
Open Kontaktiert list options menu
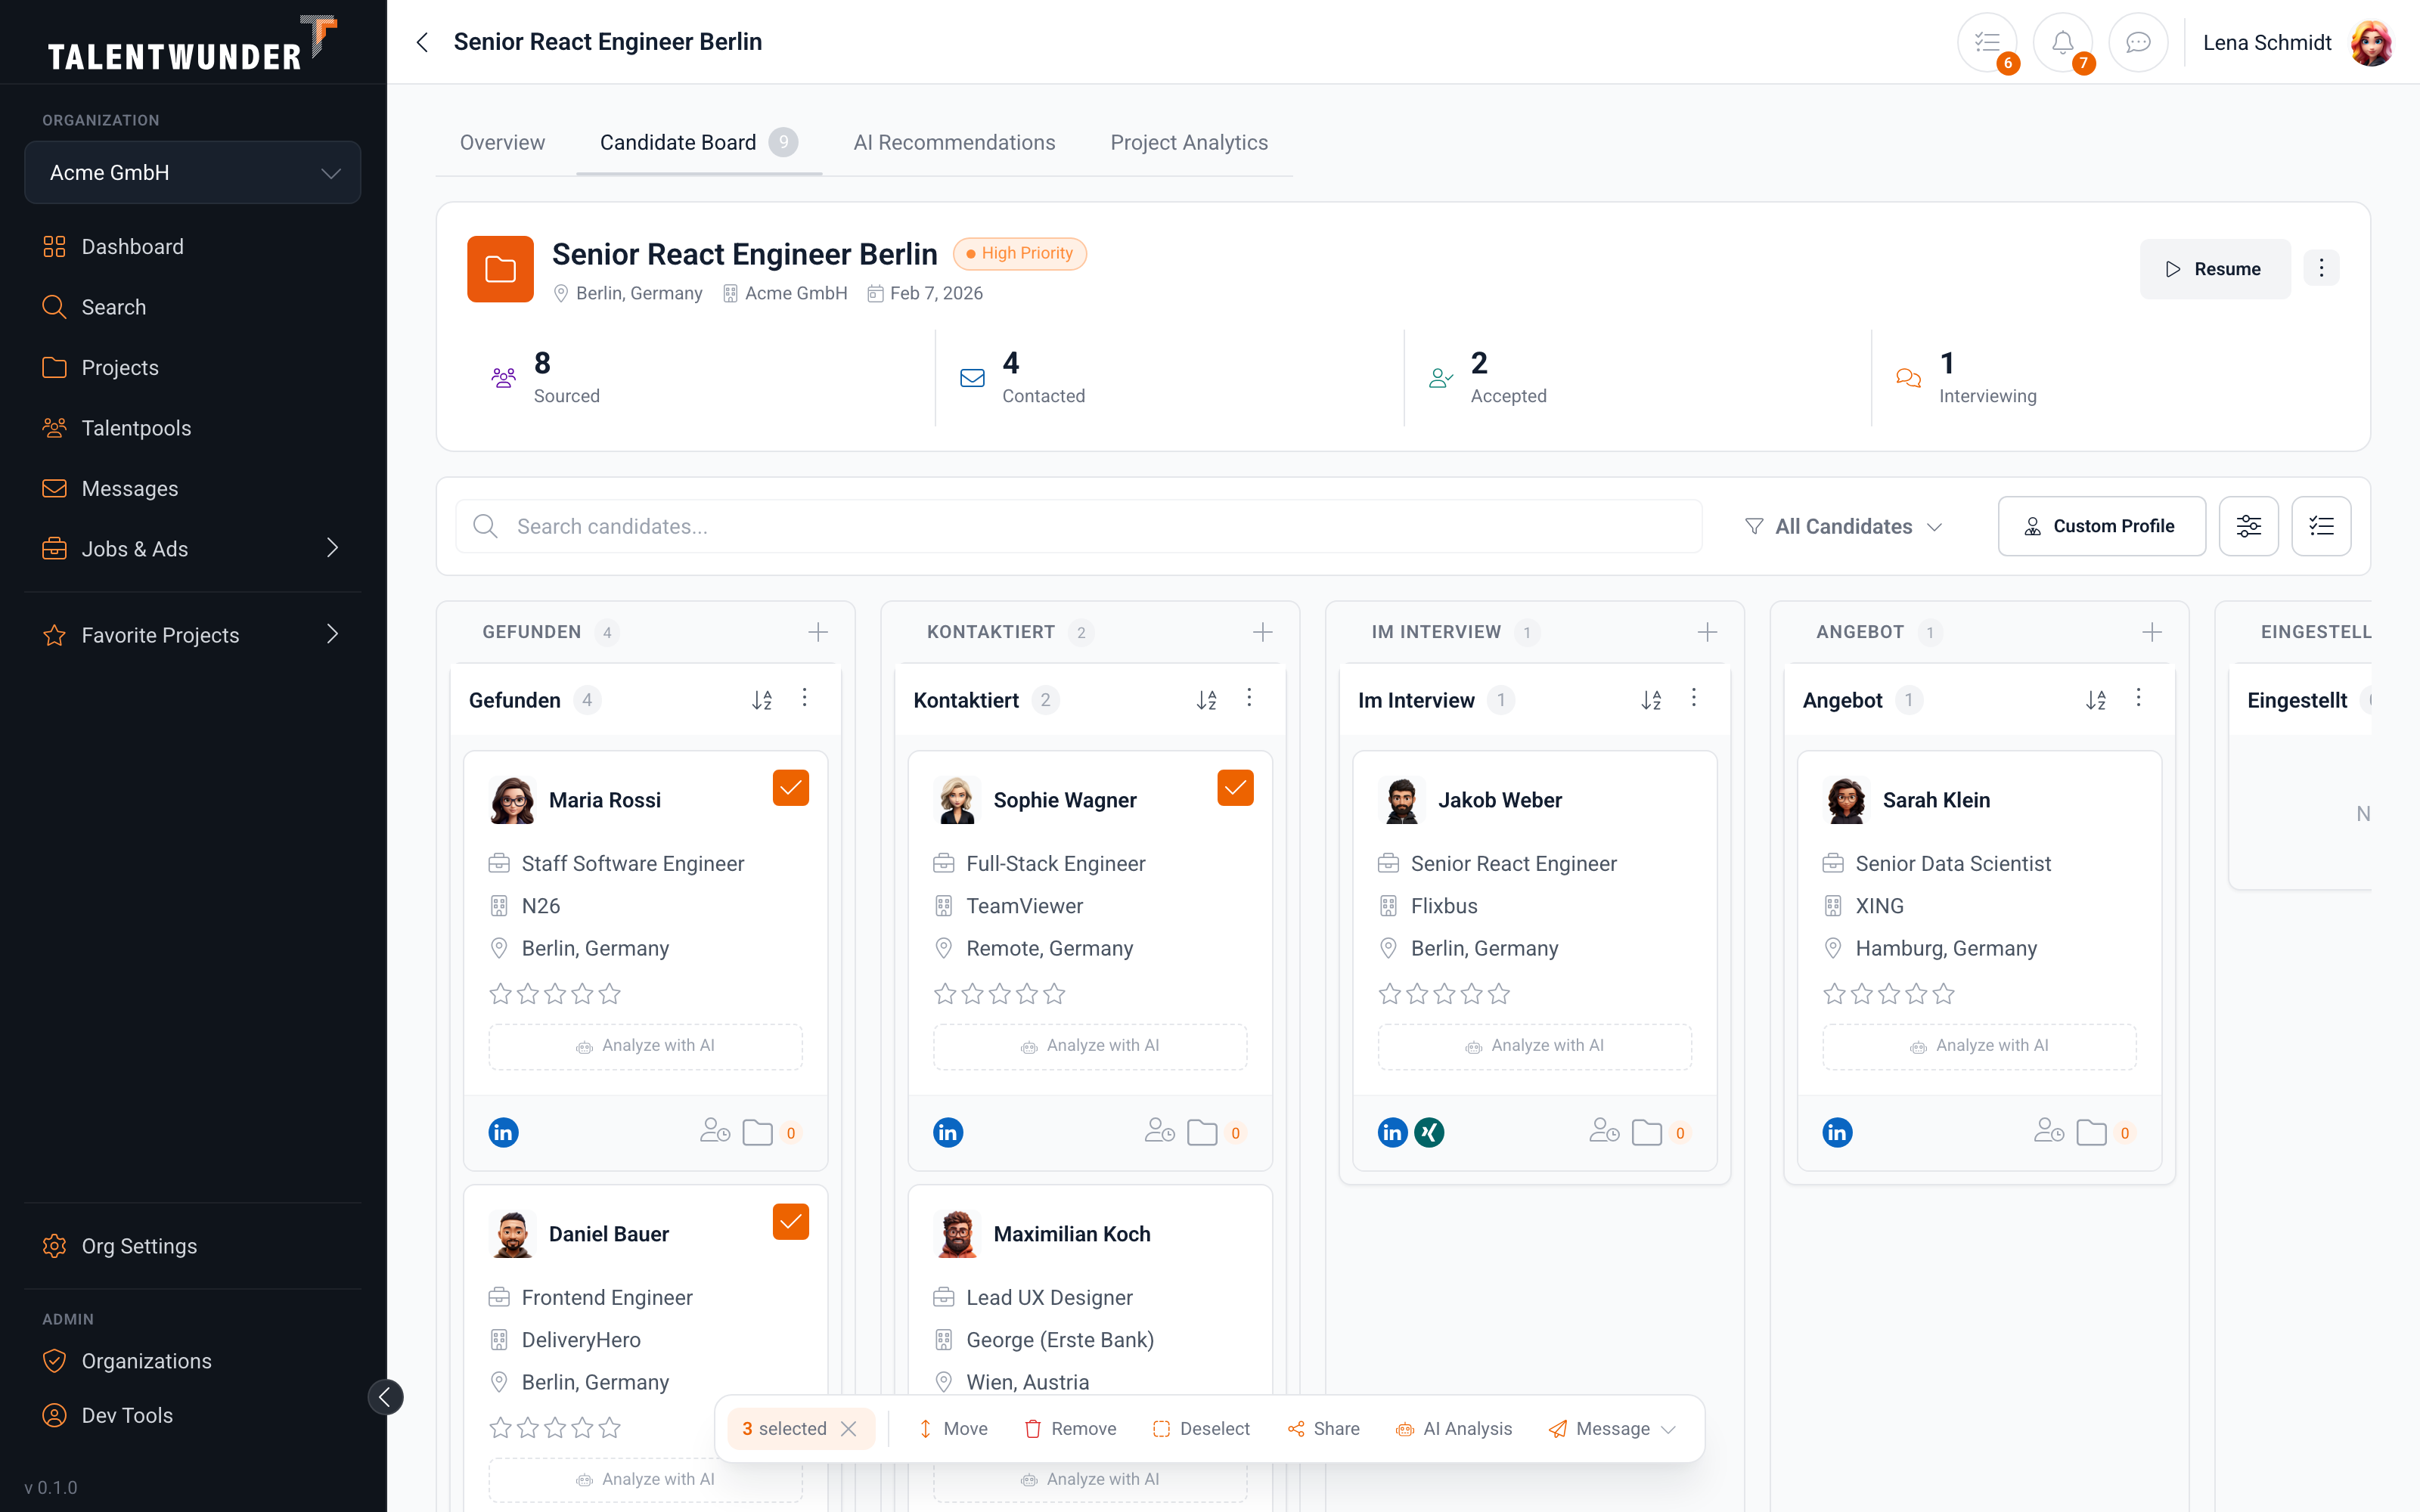click(1249, 698)
